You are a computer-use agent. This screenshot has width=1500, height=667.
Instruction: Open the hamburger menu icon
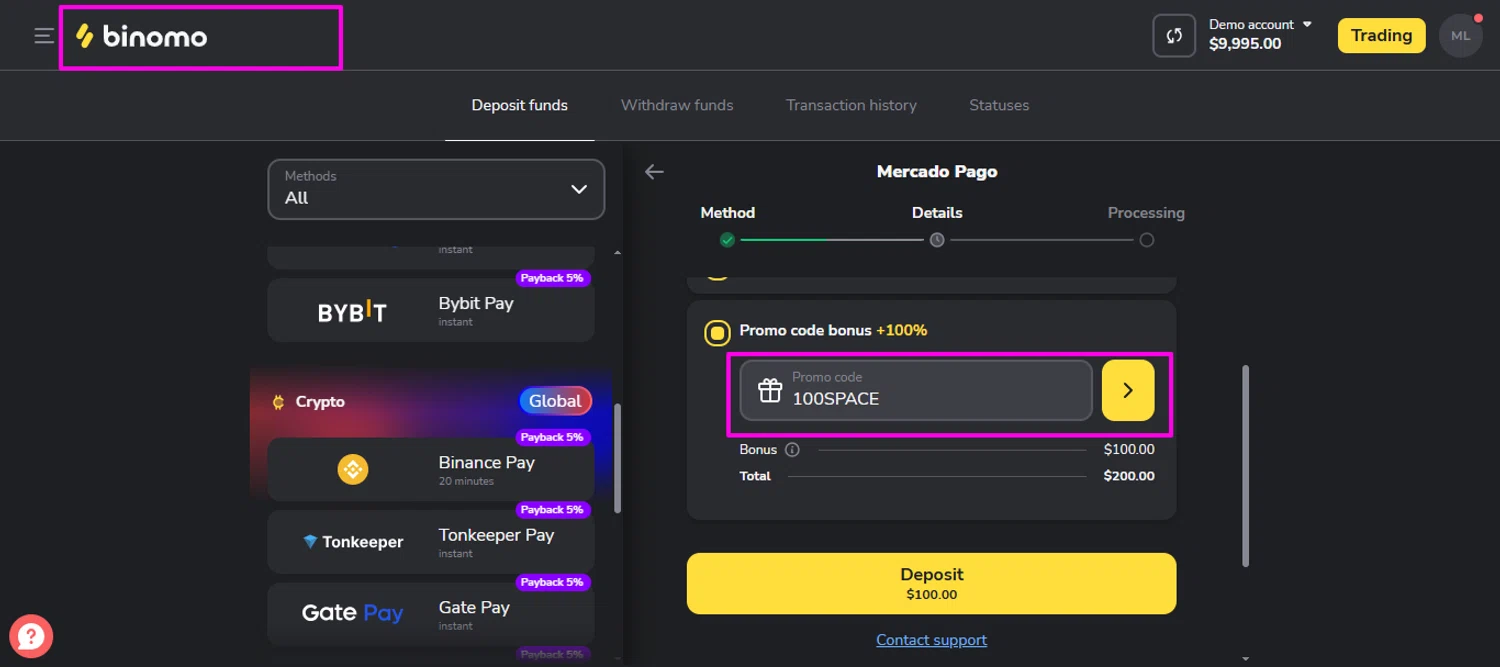click(44, 36)
